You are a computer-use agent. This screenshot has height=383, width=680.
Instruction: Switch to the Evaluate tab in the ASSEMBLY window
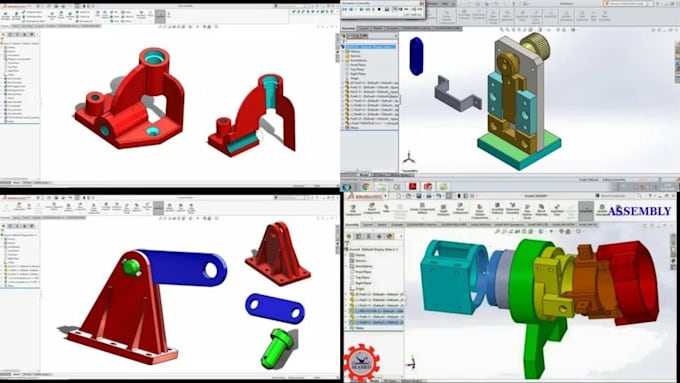396,225
